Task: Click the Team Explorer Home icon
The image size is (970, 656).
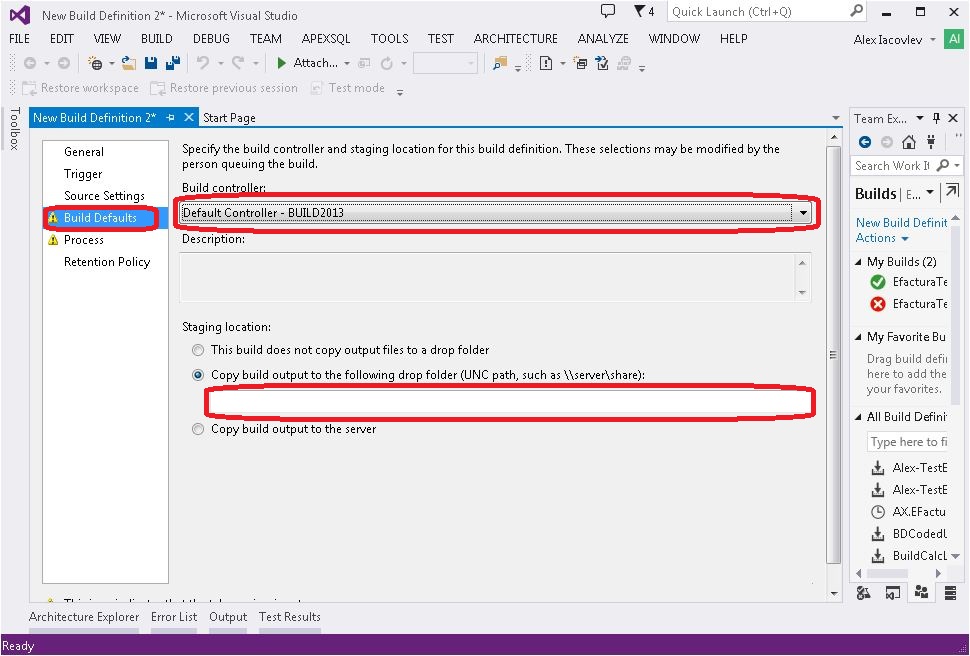Action: [909, 142]
